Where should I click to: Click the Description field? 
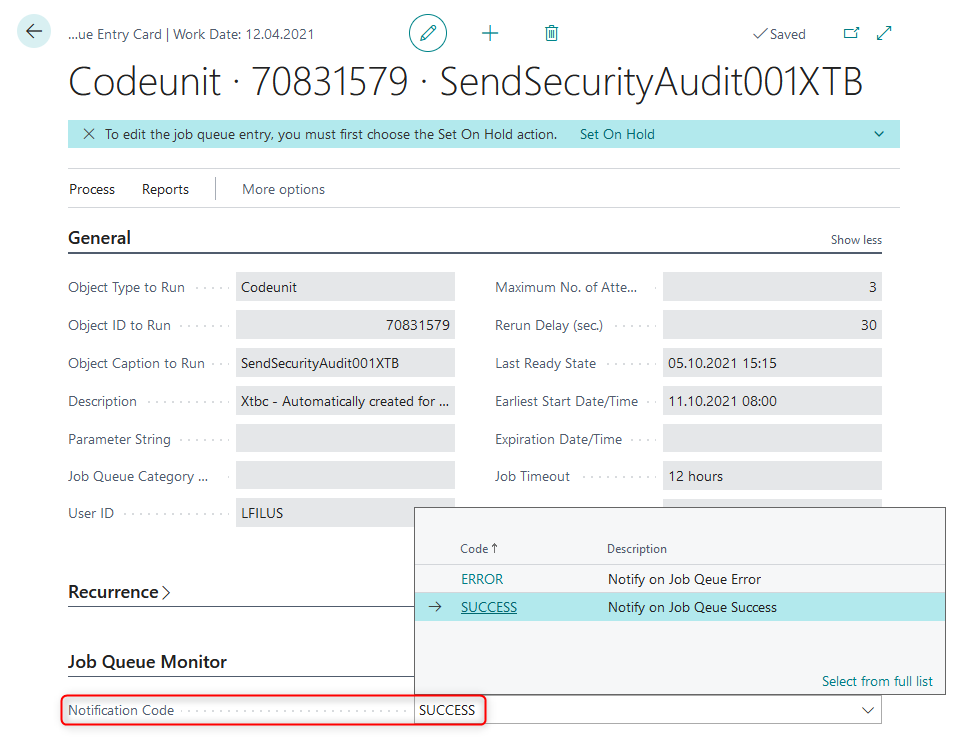(x=345, y=401)
